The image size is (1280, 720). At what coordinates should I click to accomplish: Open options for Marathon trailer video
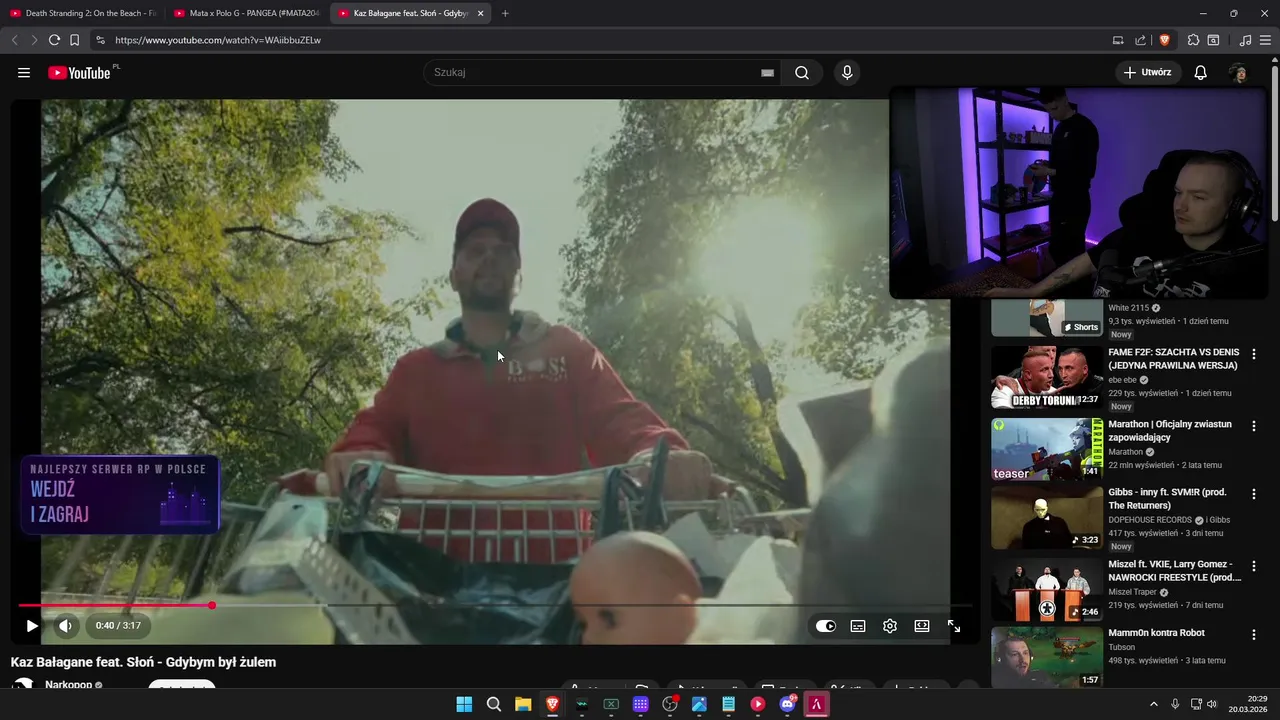(1254, 426)
